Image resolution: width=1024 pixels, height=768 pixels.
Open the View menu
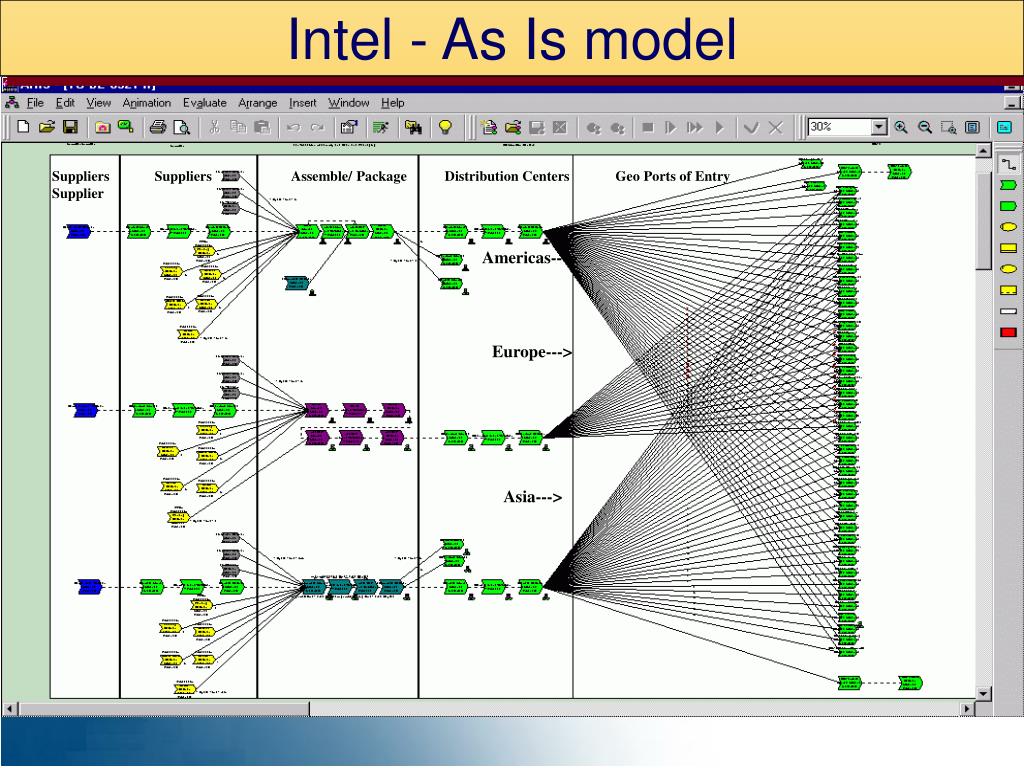99,103
